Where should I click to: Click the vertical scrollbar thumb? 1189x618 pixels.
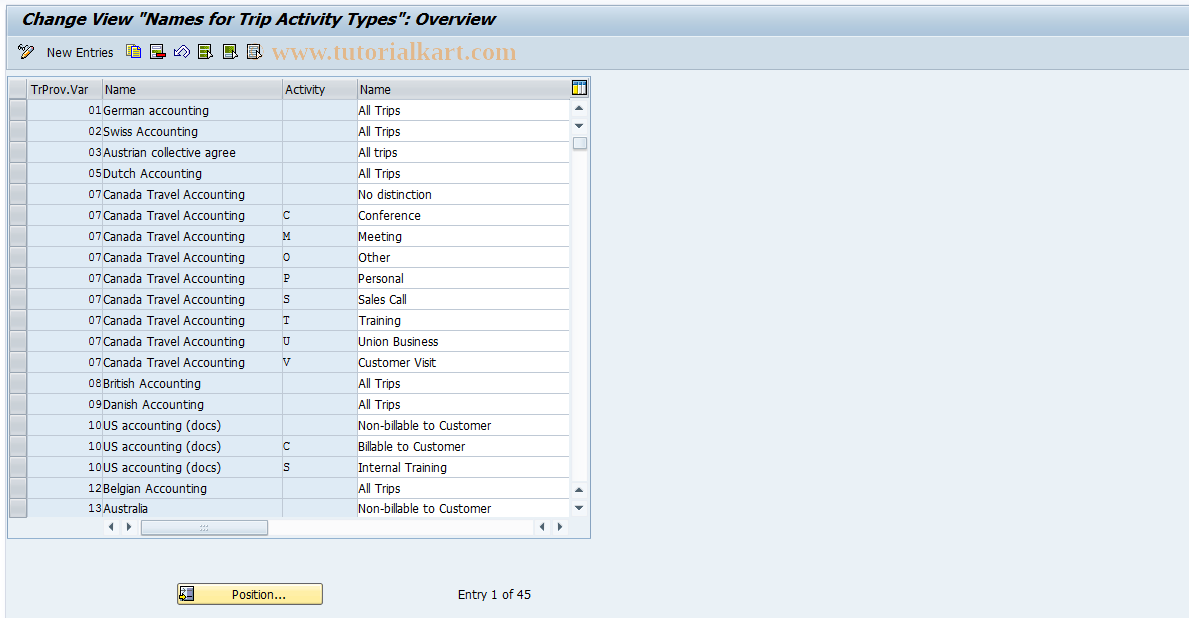click(x=580, y=143)
